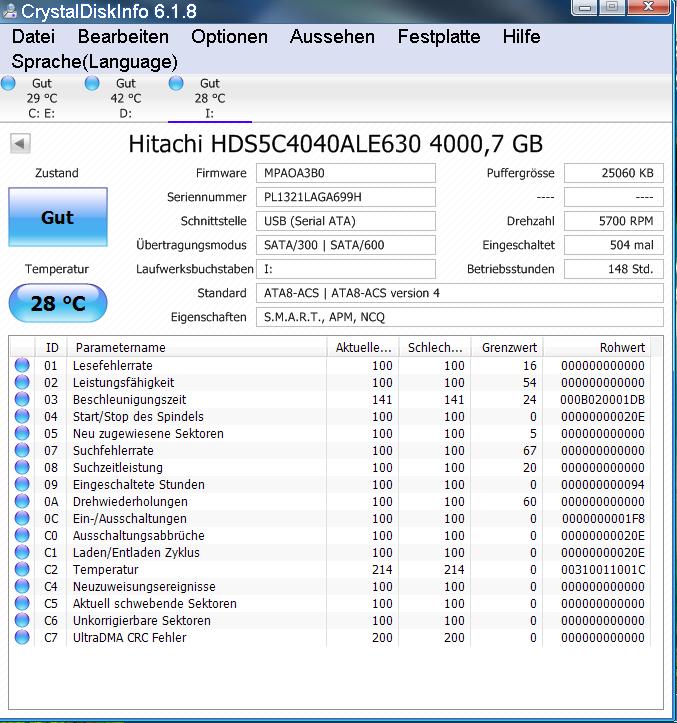677x723 pixels.
Task: Click the health orb beside C: E: drive
Action: pyautogui.click(x=8, y=83)
